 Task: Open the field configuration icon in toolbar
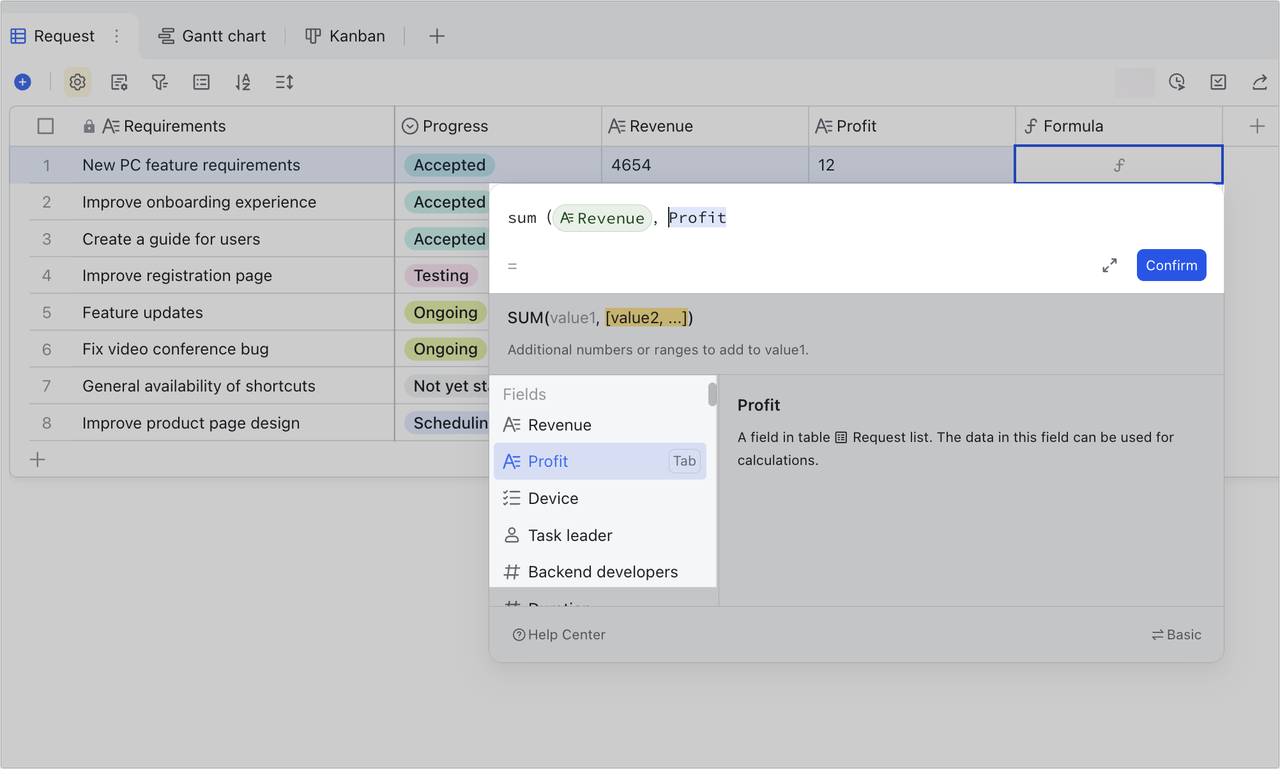119,82
